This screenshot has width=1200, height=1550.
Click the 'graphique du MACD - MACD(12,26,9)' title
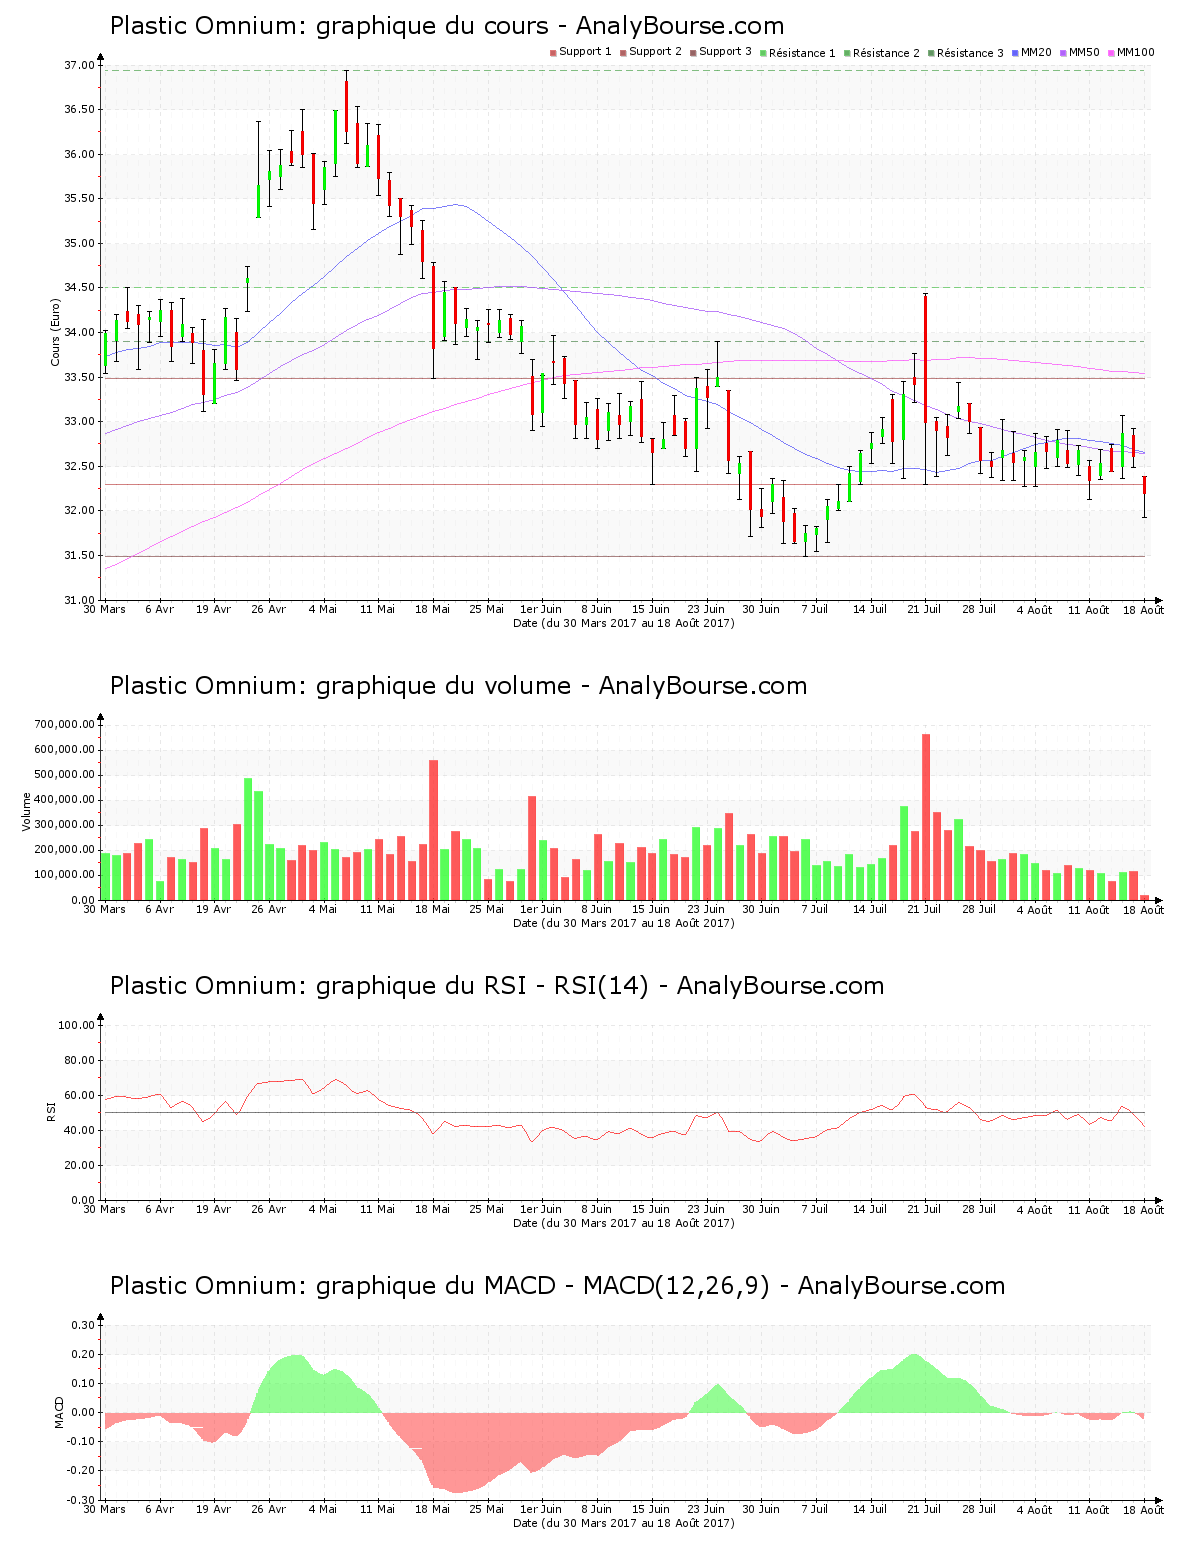click(557, 1286)
